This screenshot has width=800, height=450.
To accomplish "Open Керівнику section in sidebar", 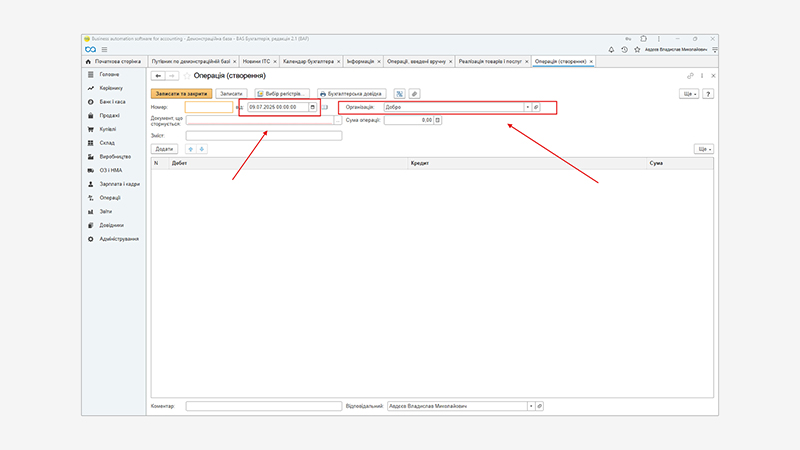I will click(111, 88).
